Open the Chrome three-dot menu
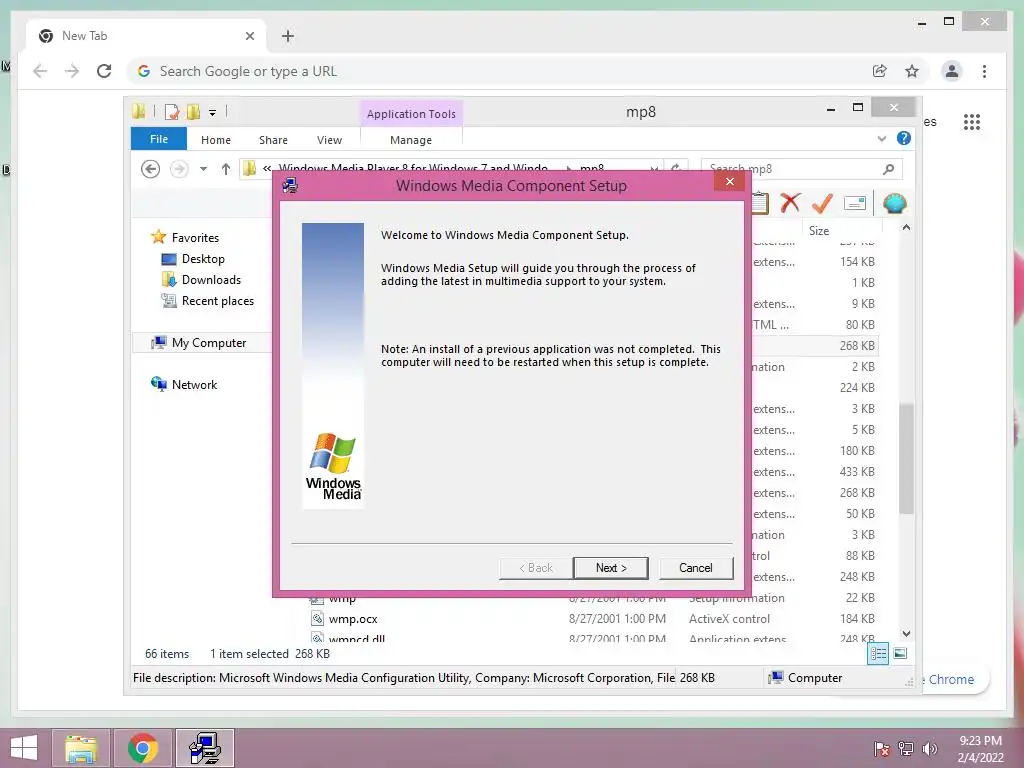The width and height of the screenshot is (1024, 768). [x=984, y=71]
